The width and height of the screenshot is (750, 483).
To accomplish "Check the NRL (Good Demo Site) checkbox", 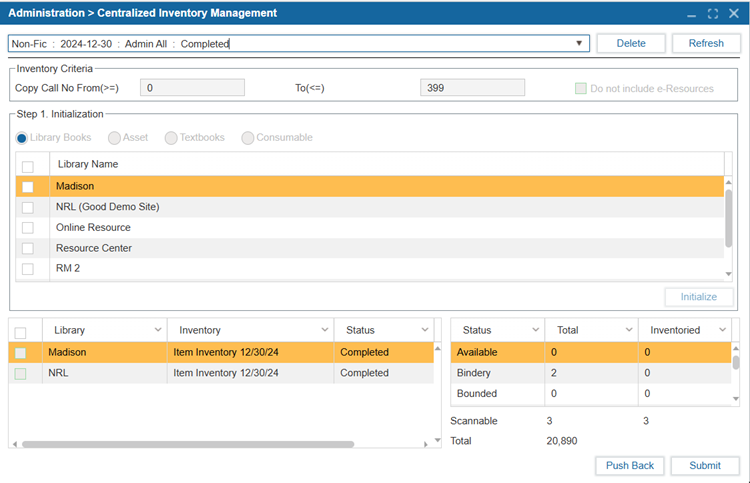I will (x=28, y=208).
